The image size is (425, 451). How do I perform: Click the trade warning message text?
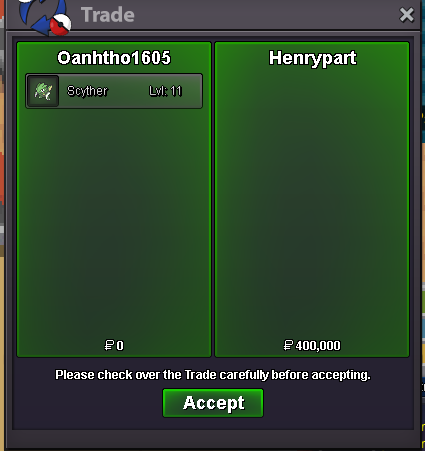(x=213, y=375)
